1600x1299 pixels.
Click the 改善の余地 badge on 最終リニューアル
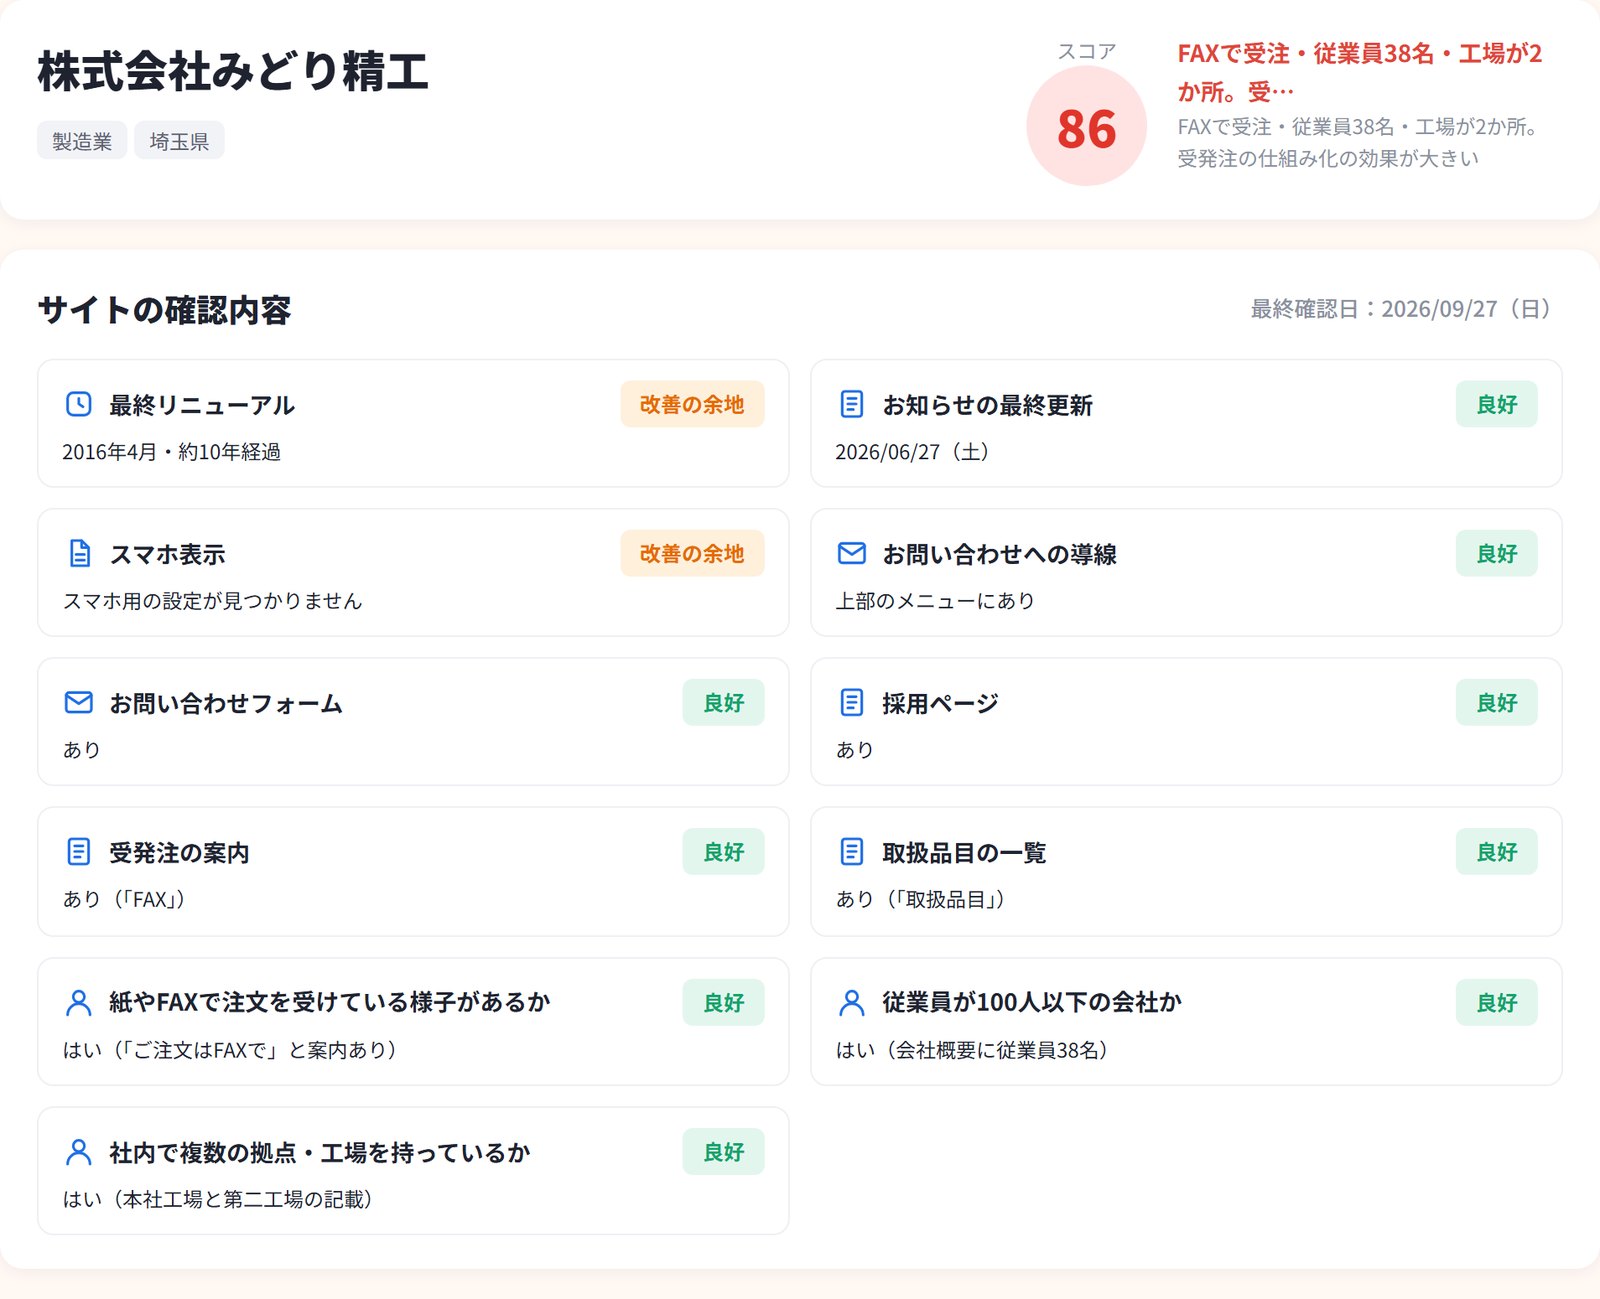coord(692,404)
